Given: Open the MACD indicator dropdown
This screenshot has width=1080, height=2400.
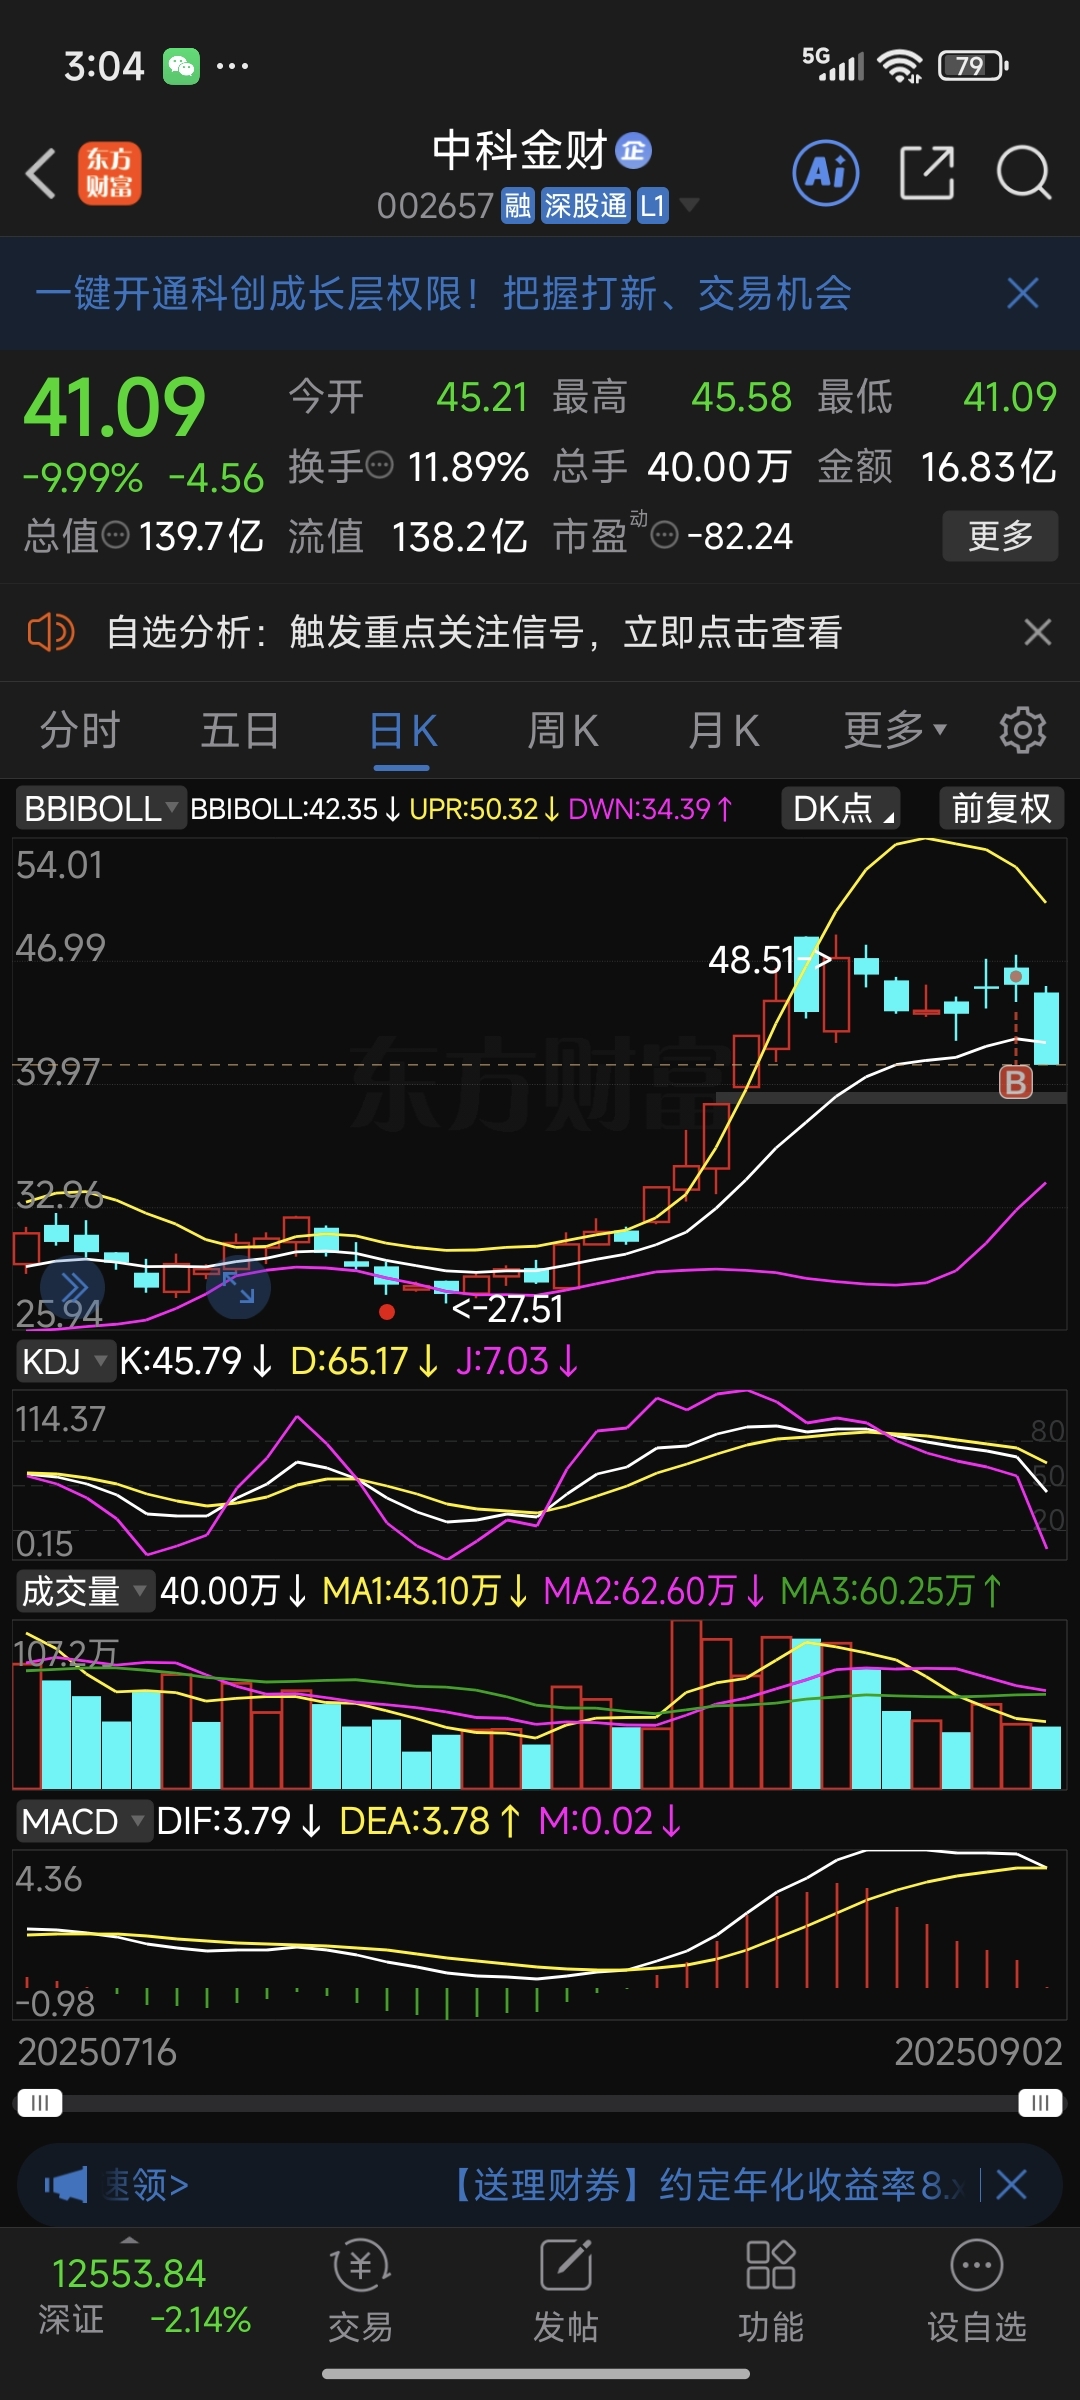Looking at the screenshot, I should point(85,1821).
